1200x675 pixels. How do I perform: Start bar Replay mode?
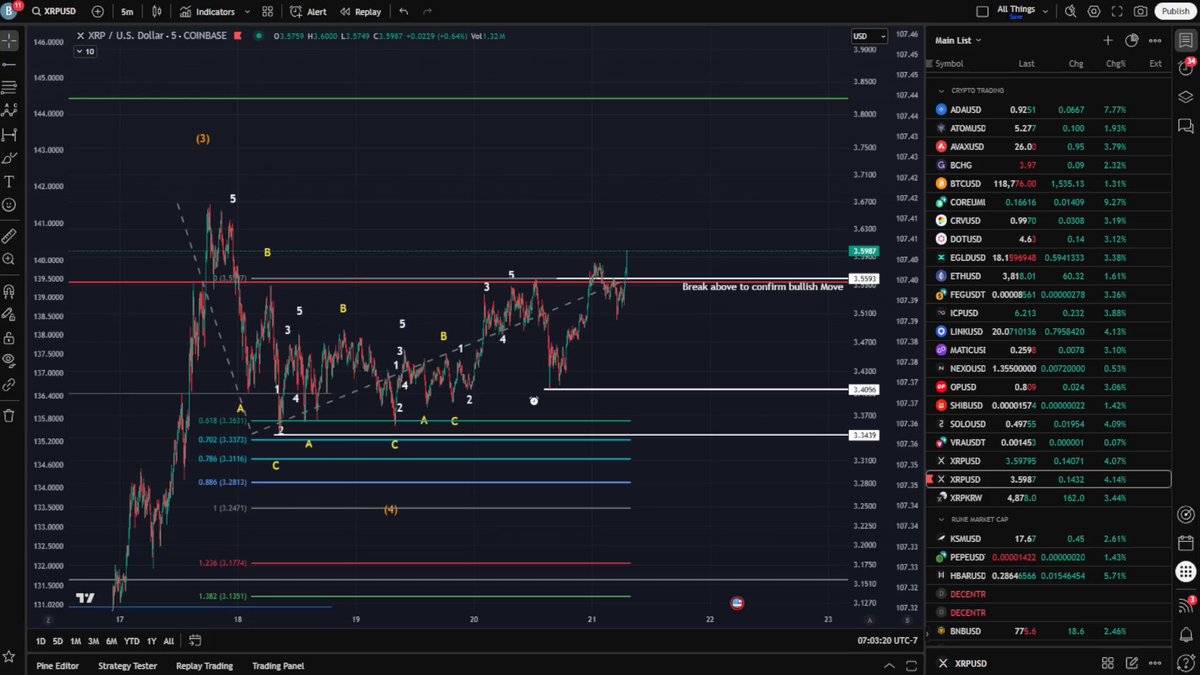pos(360,12)
